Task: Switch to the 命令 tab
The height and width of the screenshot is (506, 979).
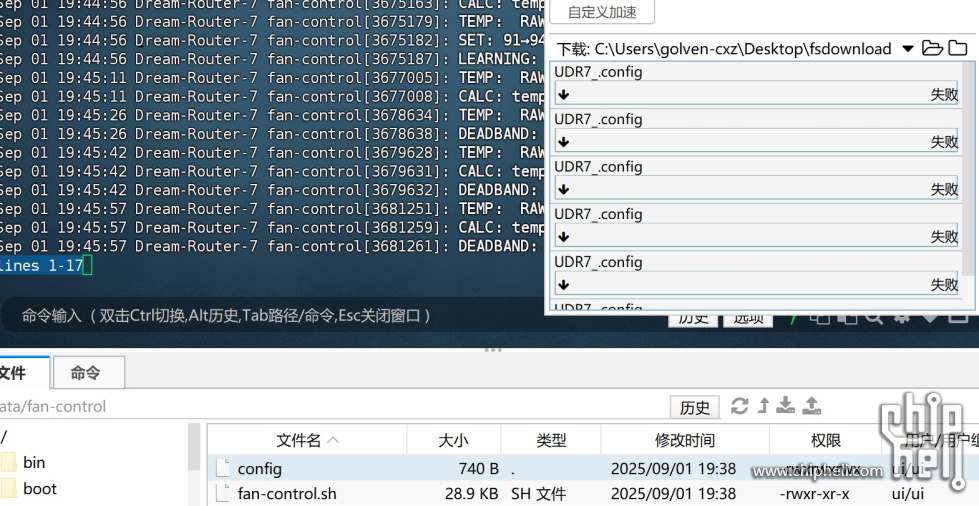Action: pyautogui.click(x=88, y=373)
